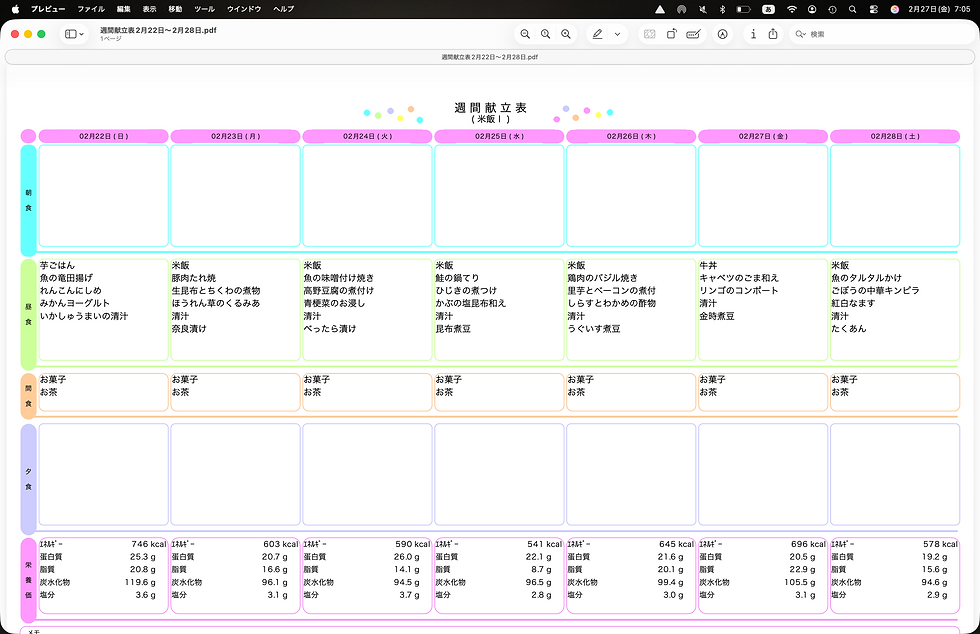Toggle the sidebar visibility button
Screen dimensions: 980x634
point(70,33)
